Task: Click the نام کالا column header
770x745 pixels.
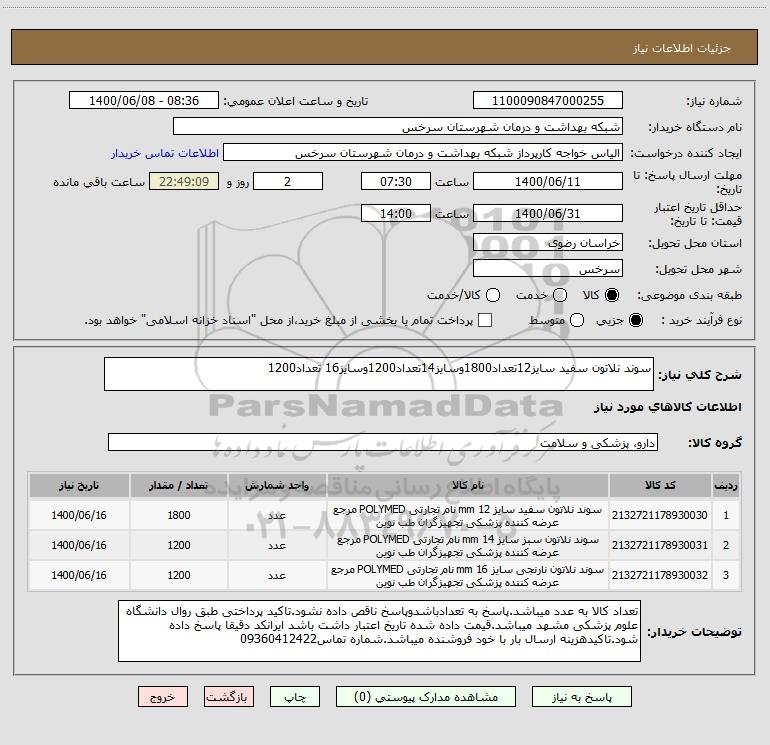Action: [x=468, y=486]
